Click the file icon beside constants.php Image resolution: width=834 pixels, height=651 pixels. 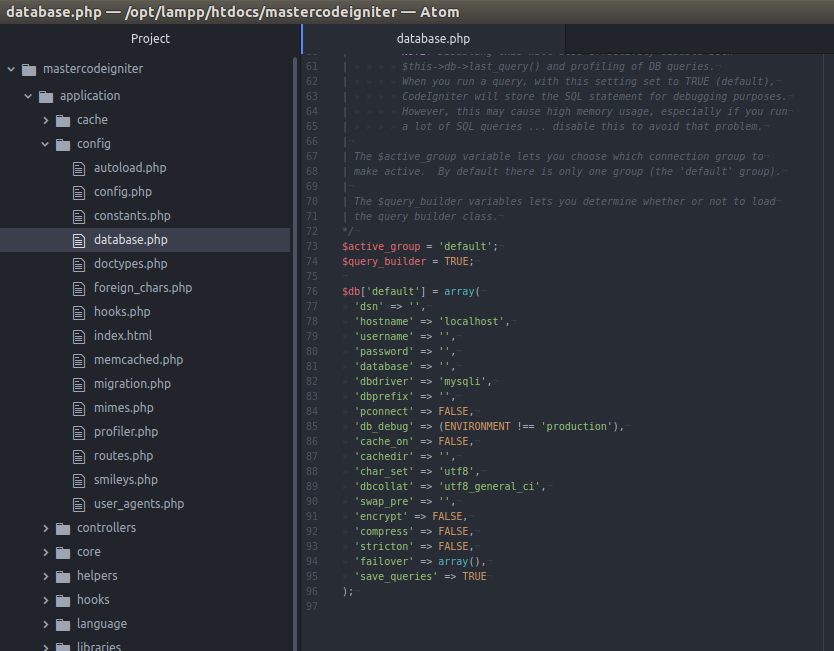81,215
